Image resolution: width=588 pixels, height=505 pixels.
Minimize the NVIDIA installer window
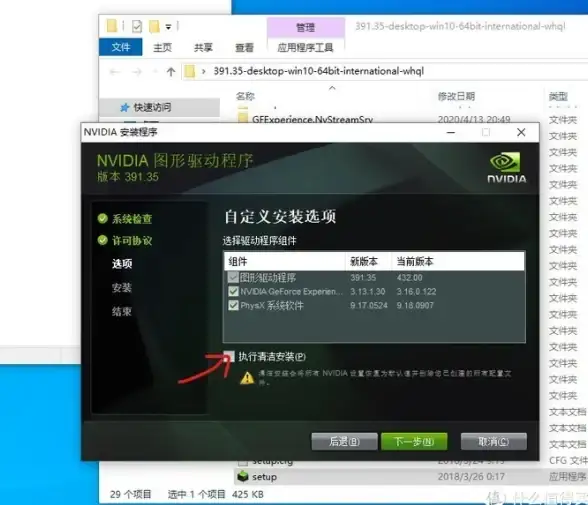[x=451, y=132]
